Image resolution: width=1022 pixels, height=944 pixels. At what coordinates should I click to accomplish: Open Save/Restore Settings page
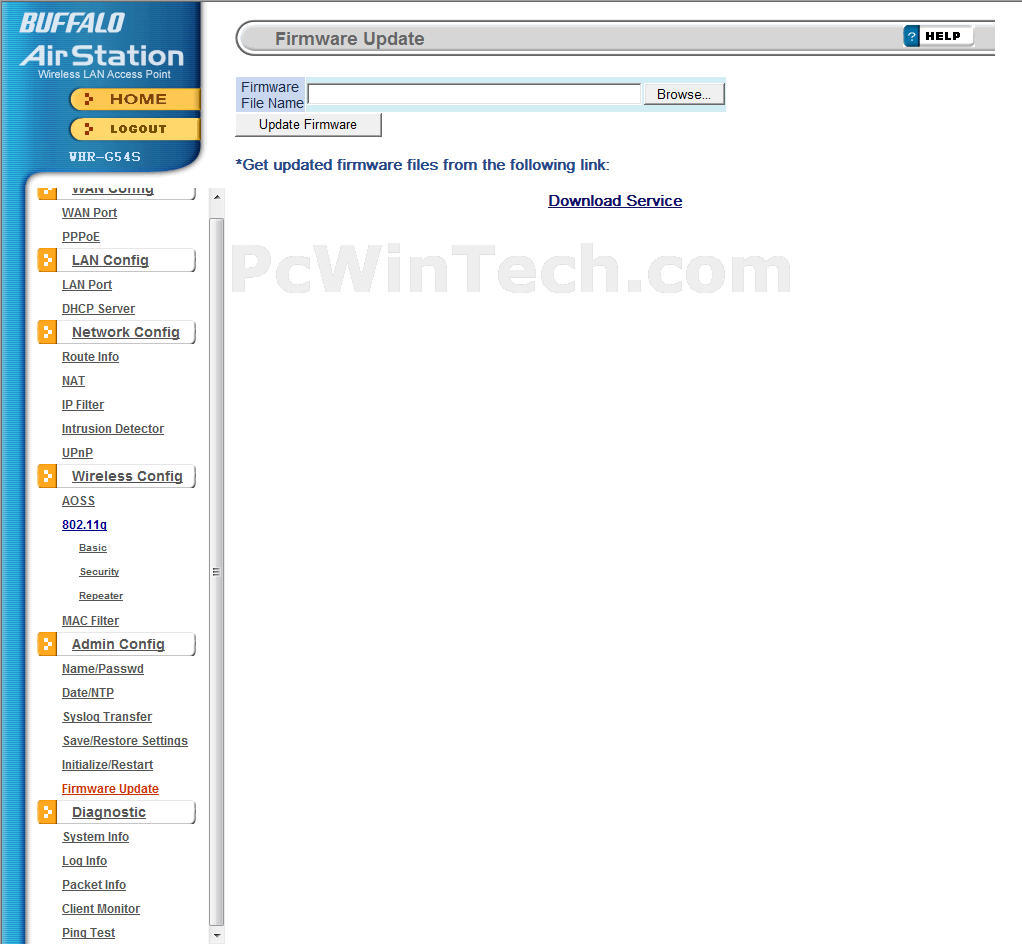125,741
